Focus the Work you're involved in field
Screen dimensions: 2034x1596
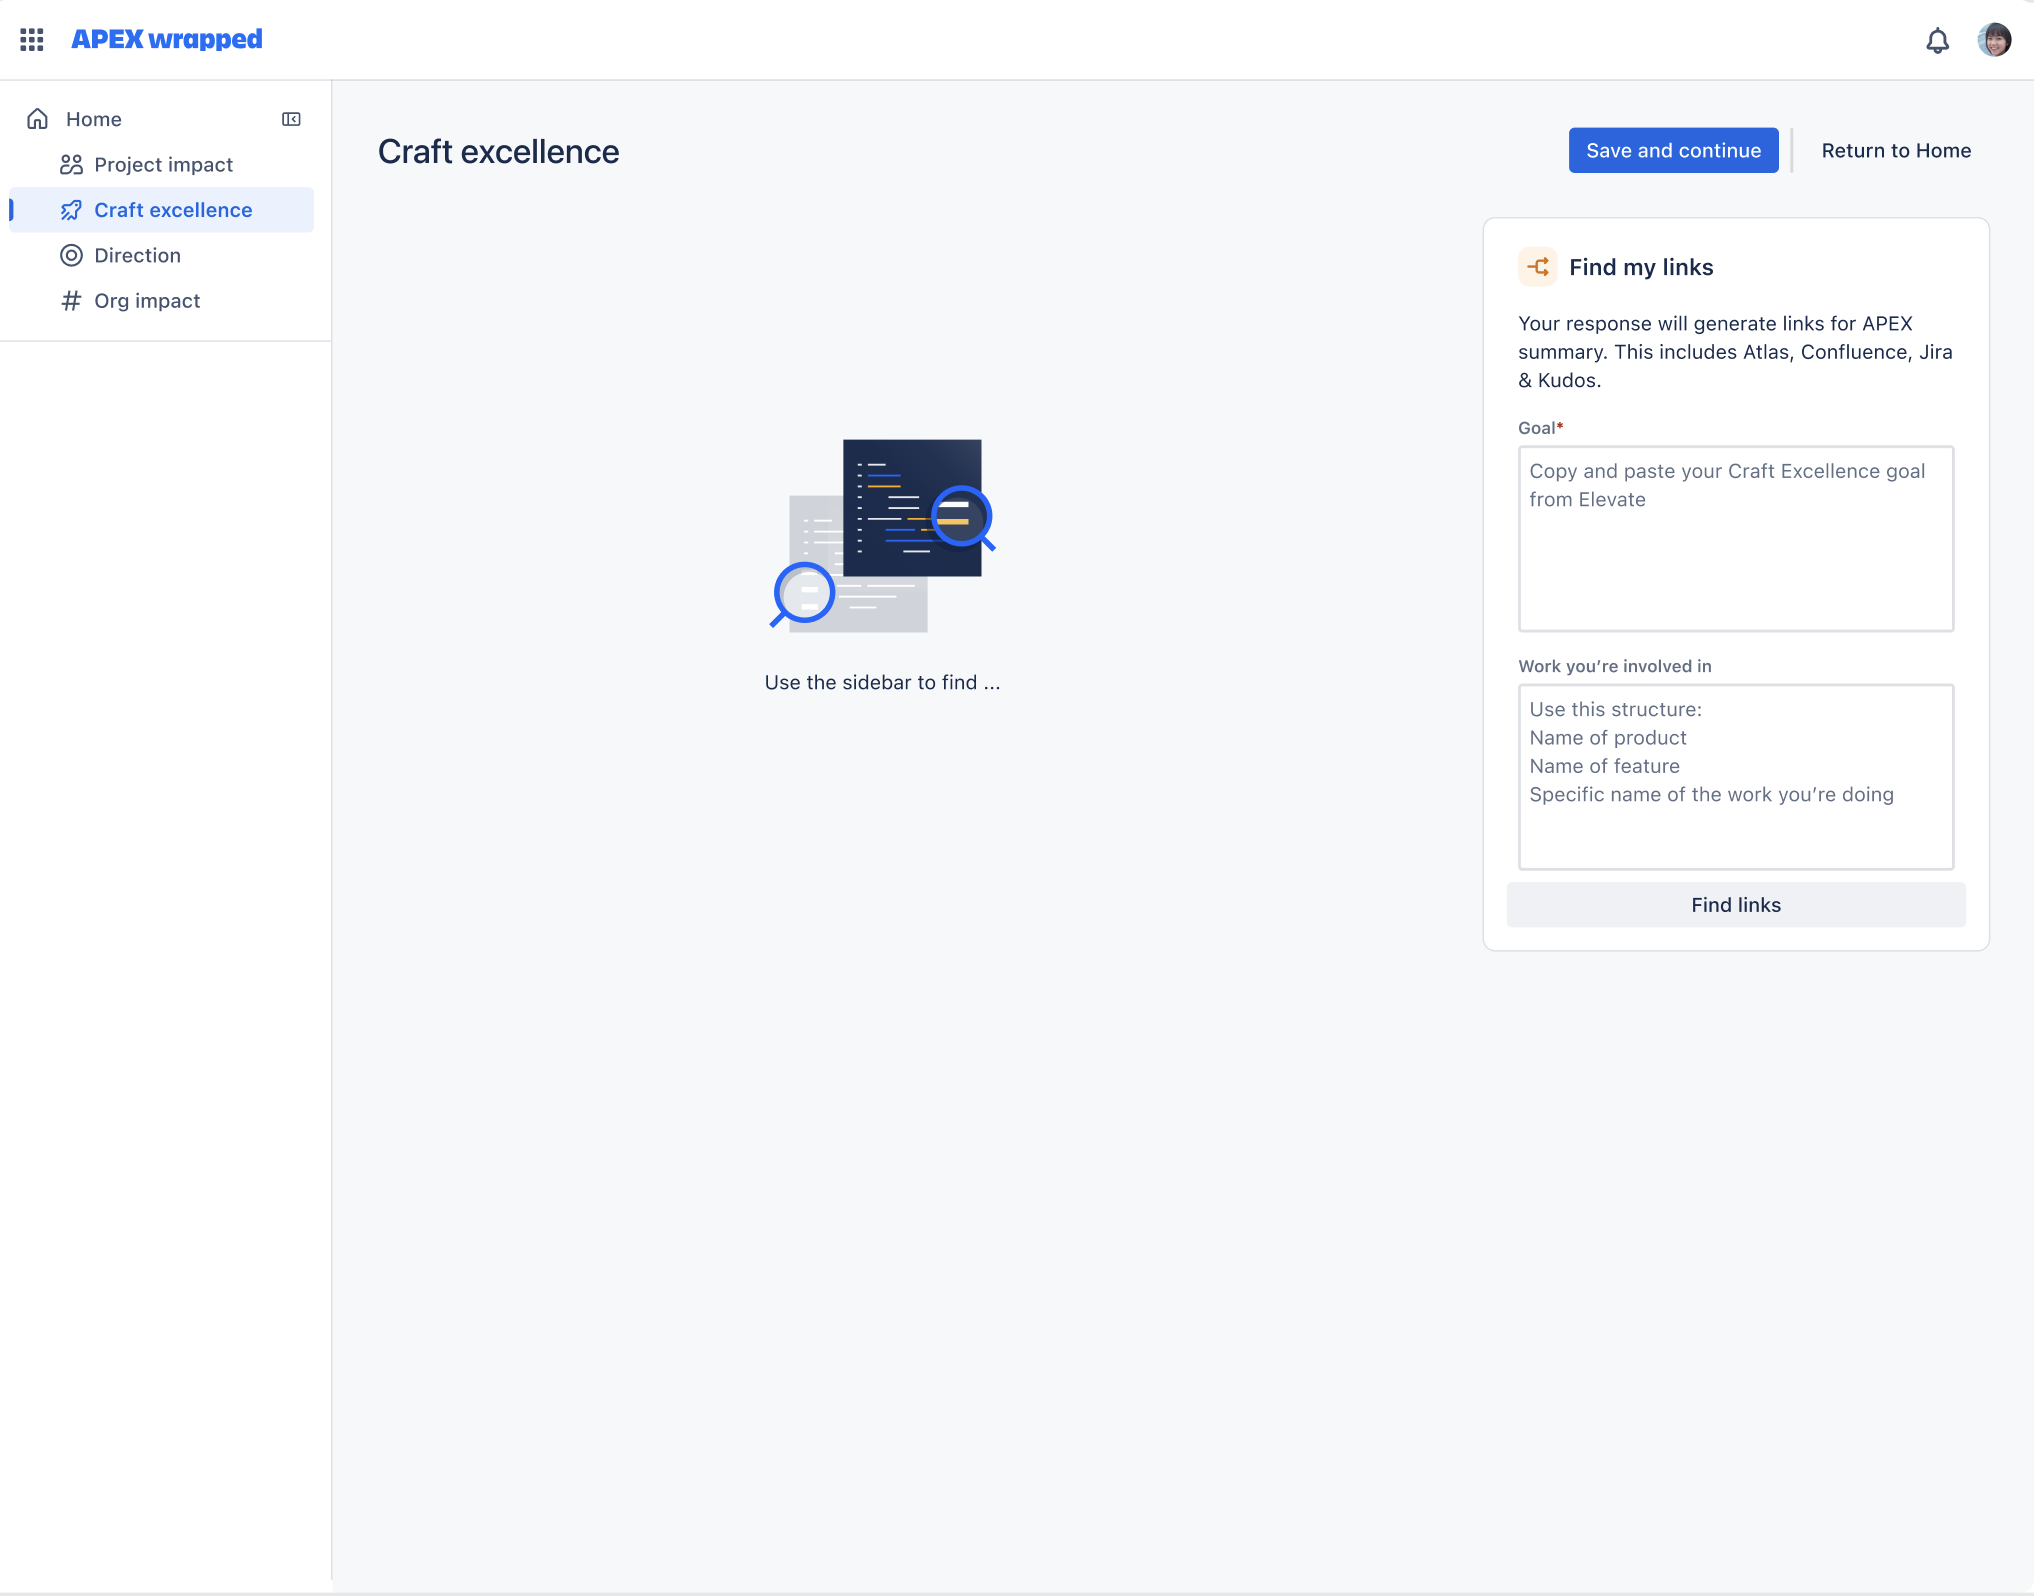click(x=1735, y=777)
